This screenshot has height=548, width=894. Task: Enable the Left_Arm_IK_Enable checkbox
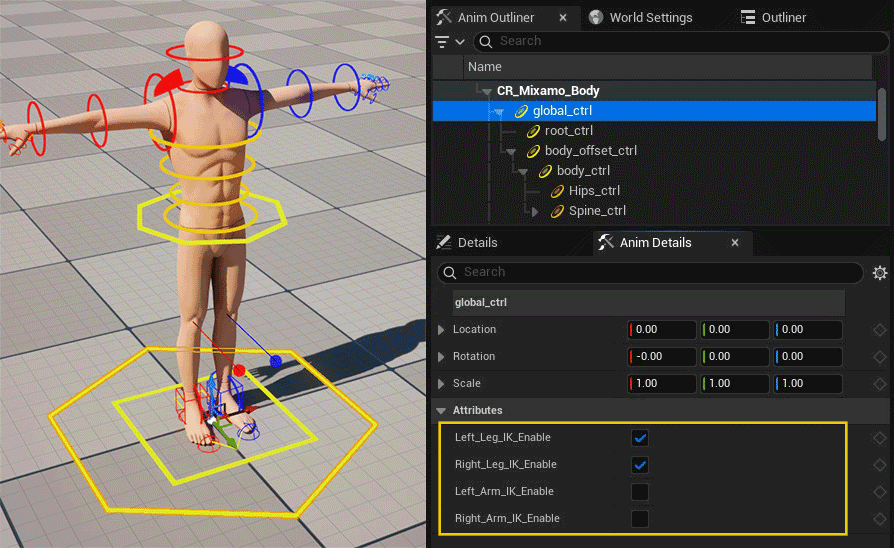click(x=640, y=492)
